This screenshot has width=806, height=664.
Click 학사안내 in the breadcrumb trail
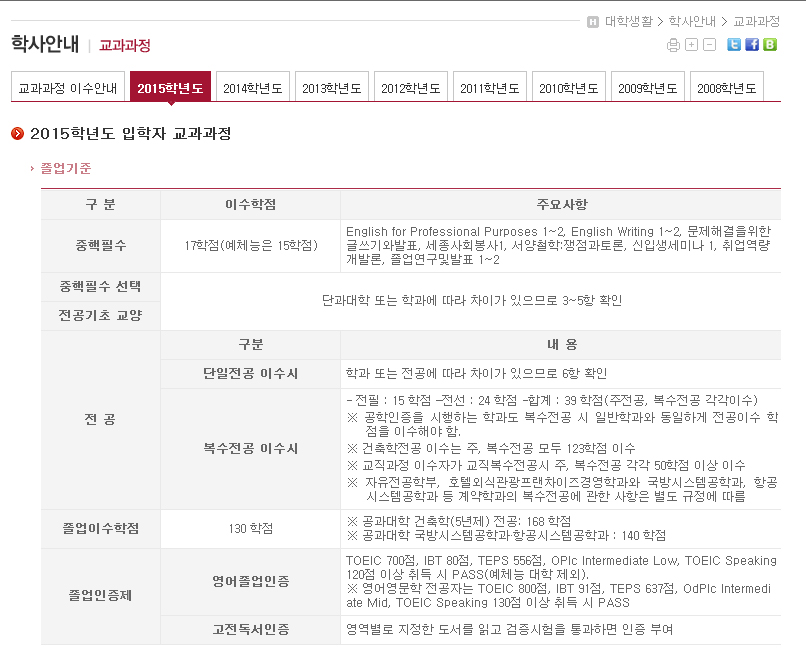[693, 22]
